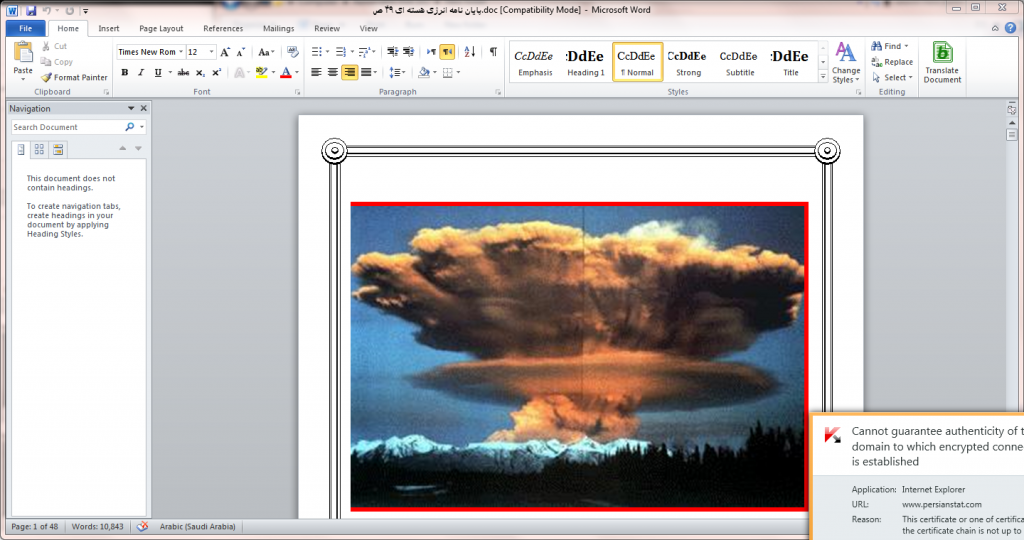Viewport: 1024px width, 540px height.
Task: Click the red Font Color swatch button
Action: coord(285,72)
